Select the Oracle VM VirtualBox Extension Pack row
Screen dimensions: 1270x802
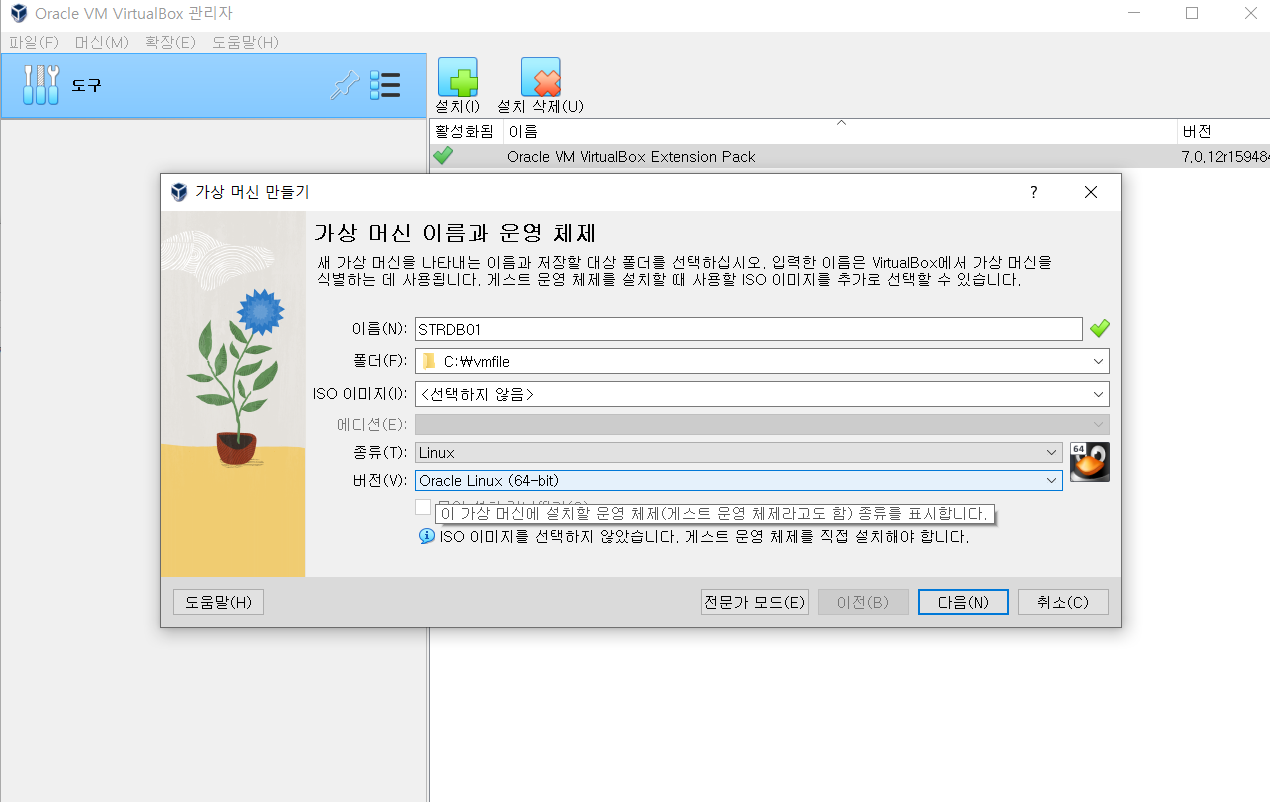pos(849,156)
